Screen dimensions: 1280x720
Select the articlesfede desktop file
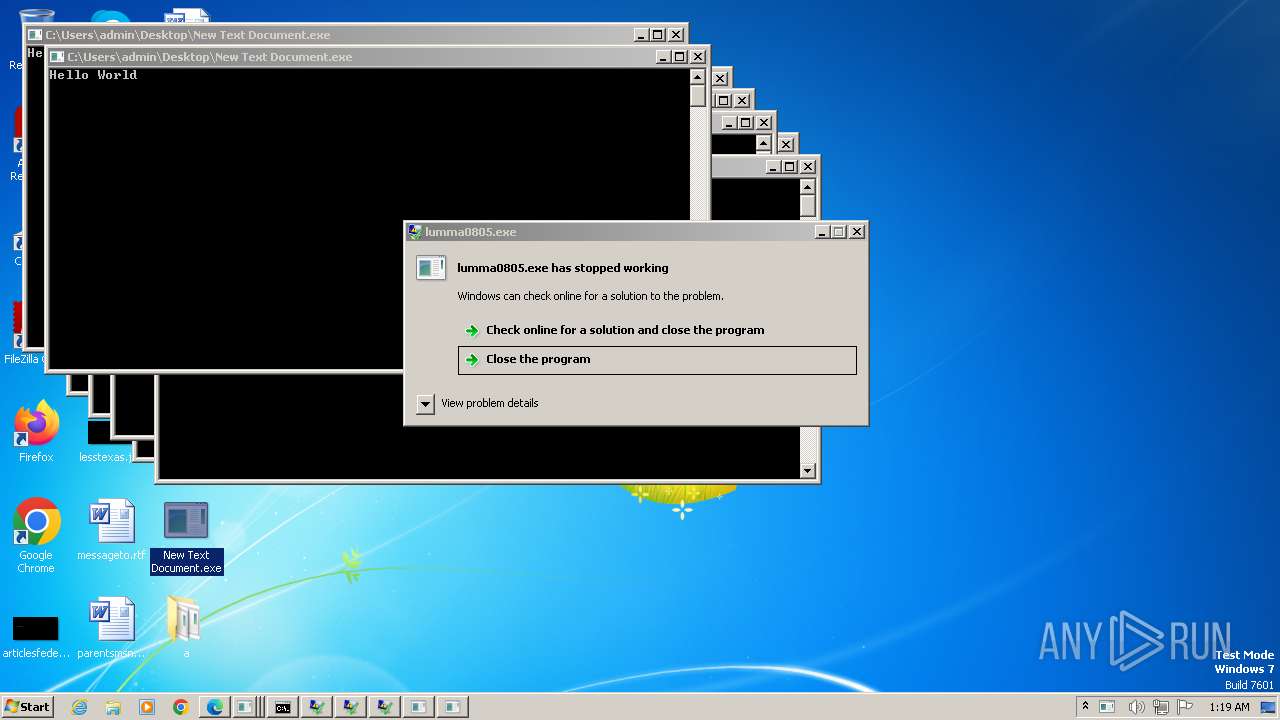36,636
